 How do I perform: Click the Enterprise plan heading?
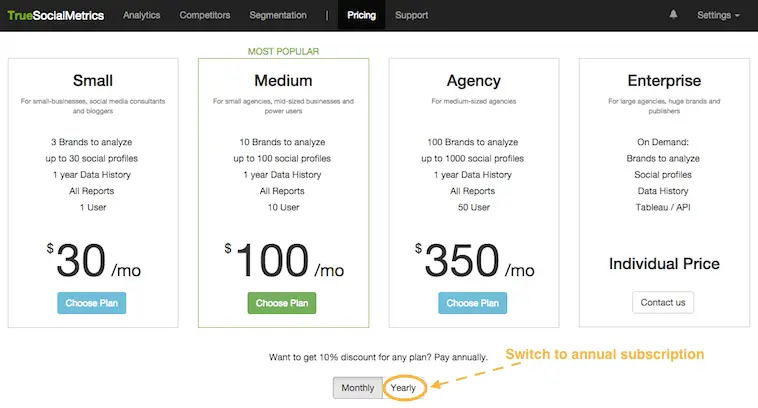[x=663, y=80]
